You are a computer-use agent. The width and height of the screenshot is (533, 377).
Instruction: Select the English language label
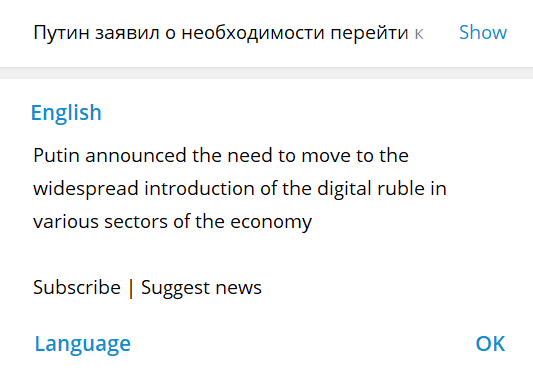pos(66,113)
